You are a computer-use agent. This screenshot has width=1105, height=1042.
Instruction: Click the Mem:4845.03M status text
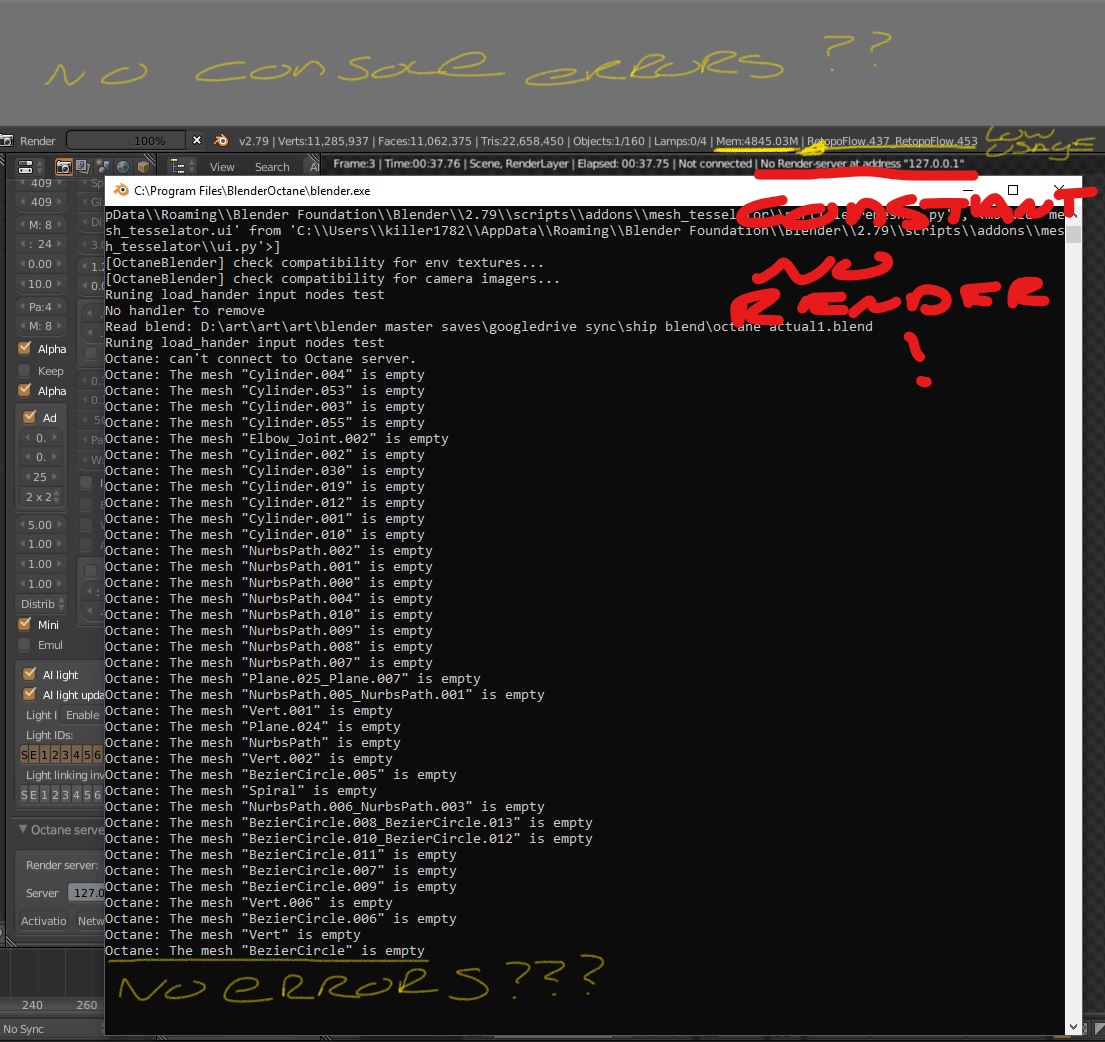(x=757, y=141)
